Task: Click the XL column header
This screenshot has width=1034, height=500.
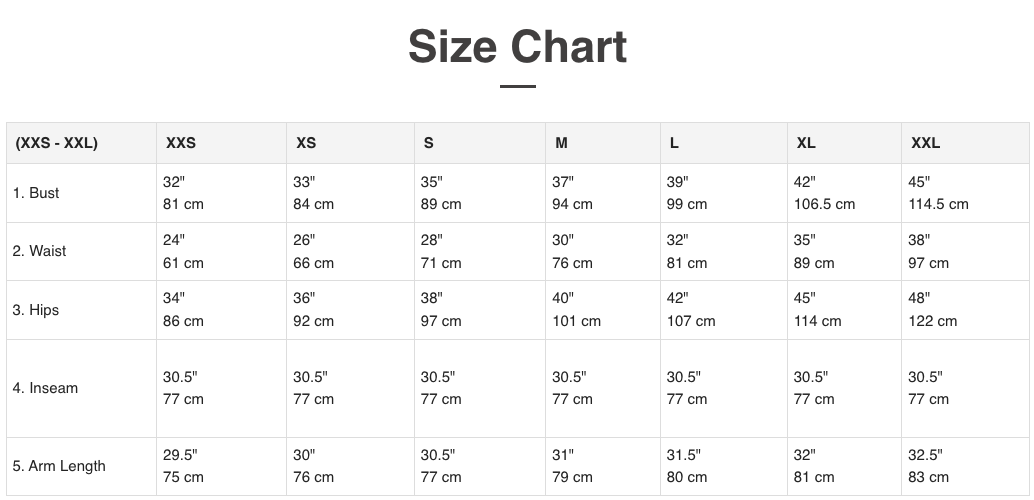Action: pyautogui.click(x=806, y=143)
